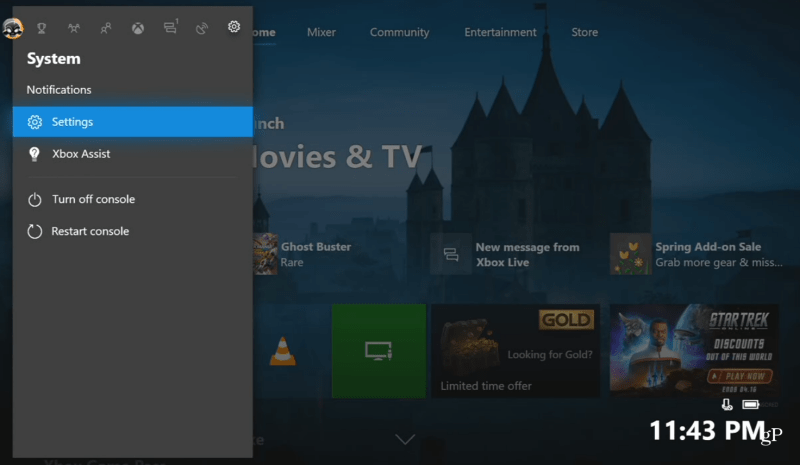Open the Looking for Gold offer tile
Viewport: 800px width, 465px height.
pos(516,351)
